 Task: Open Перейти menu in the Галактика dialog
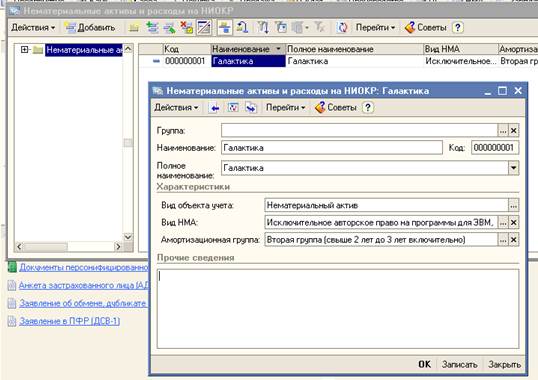click(285, 108)
